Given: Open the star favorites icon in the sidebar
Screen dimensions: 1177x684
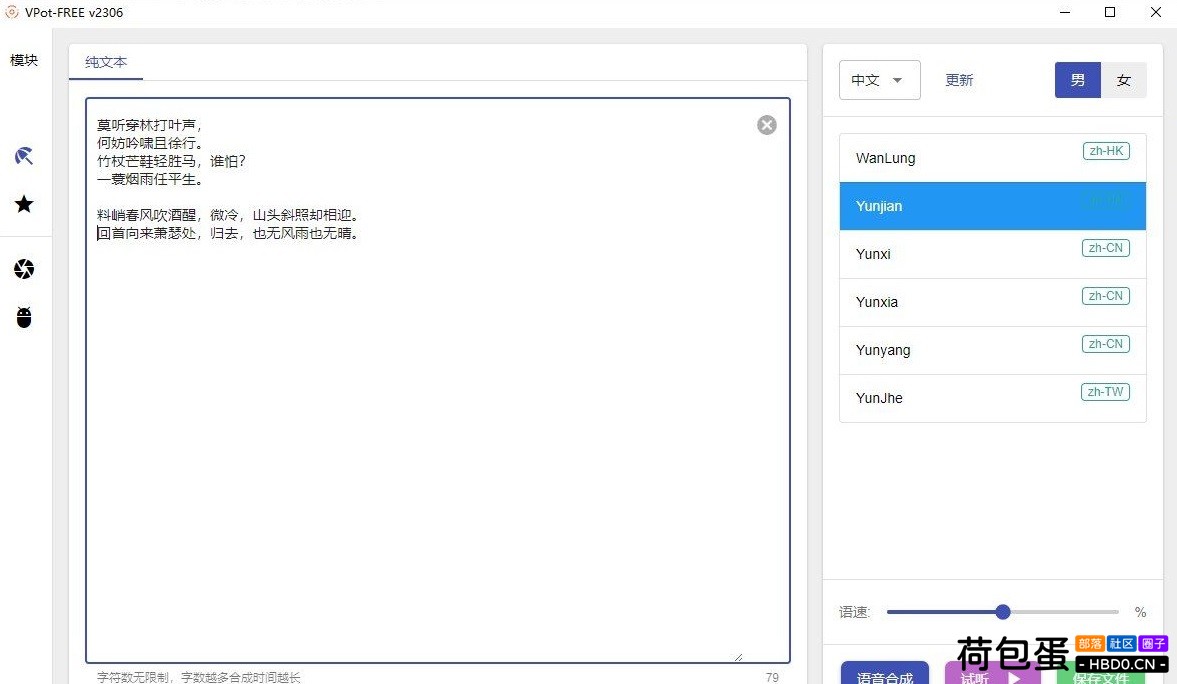Looking at the screenshot, I should pos(24,204).
